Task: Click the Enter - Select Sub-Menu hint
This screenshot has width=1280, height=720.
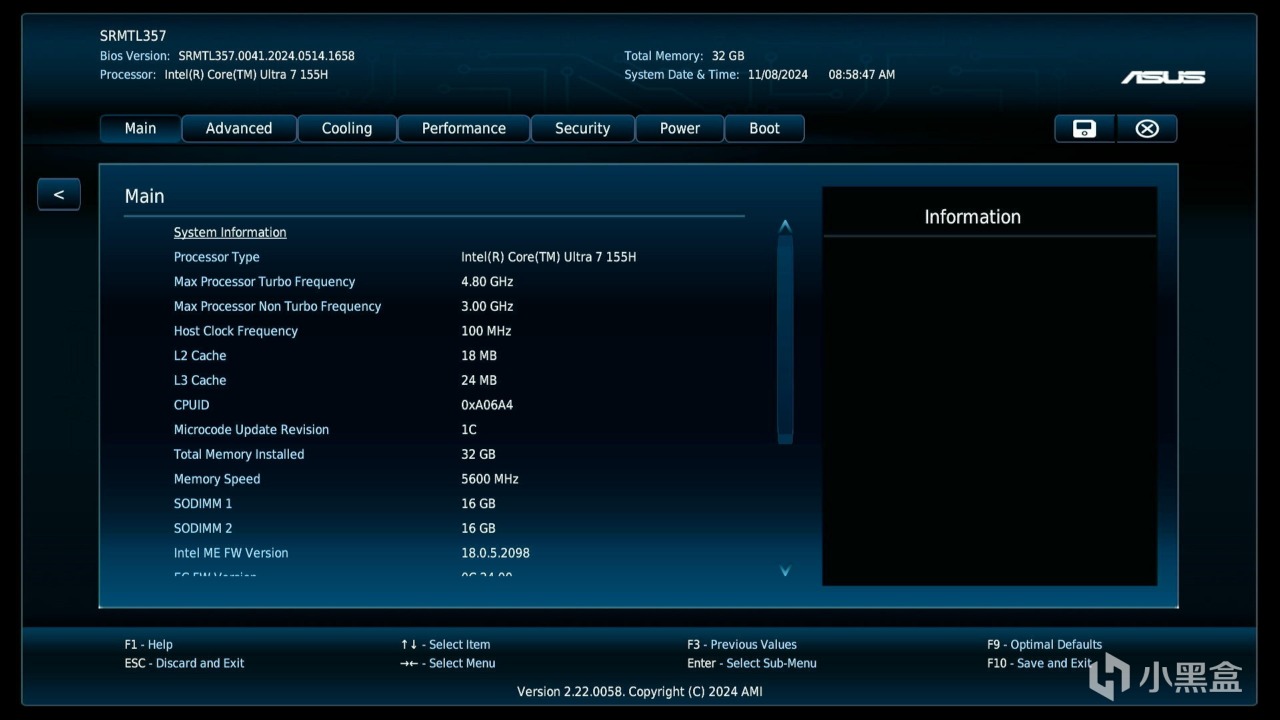Action: (752, 663)
